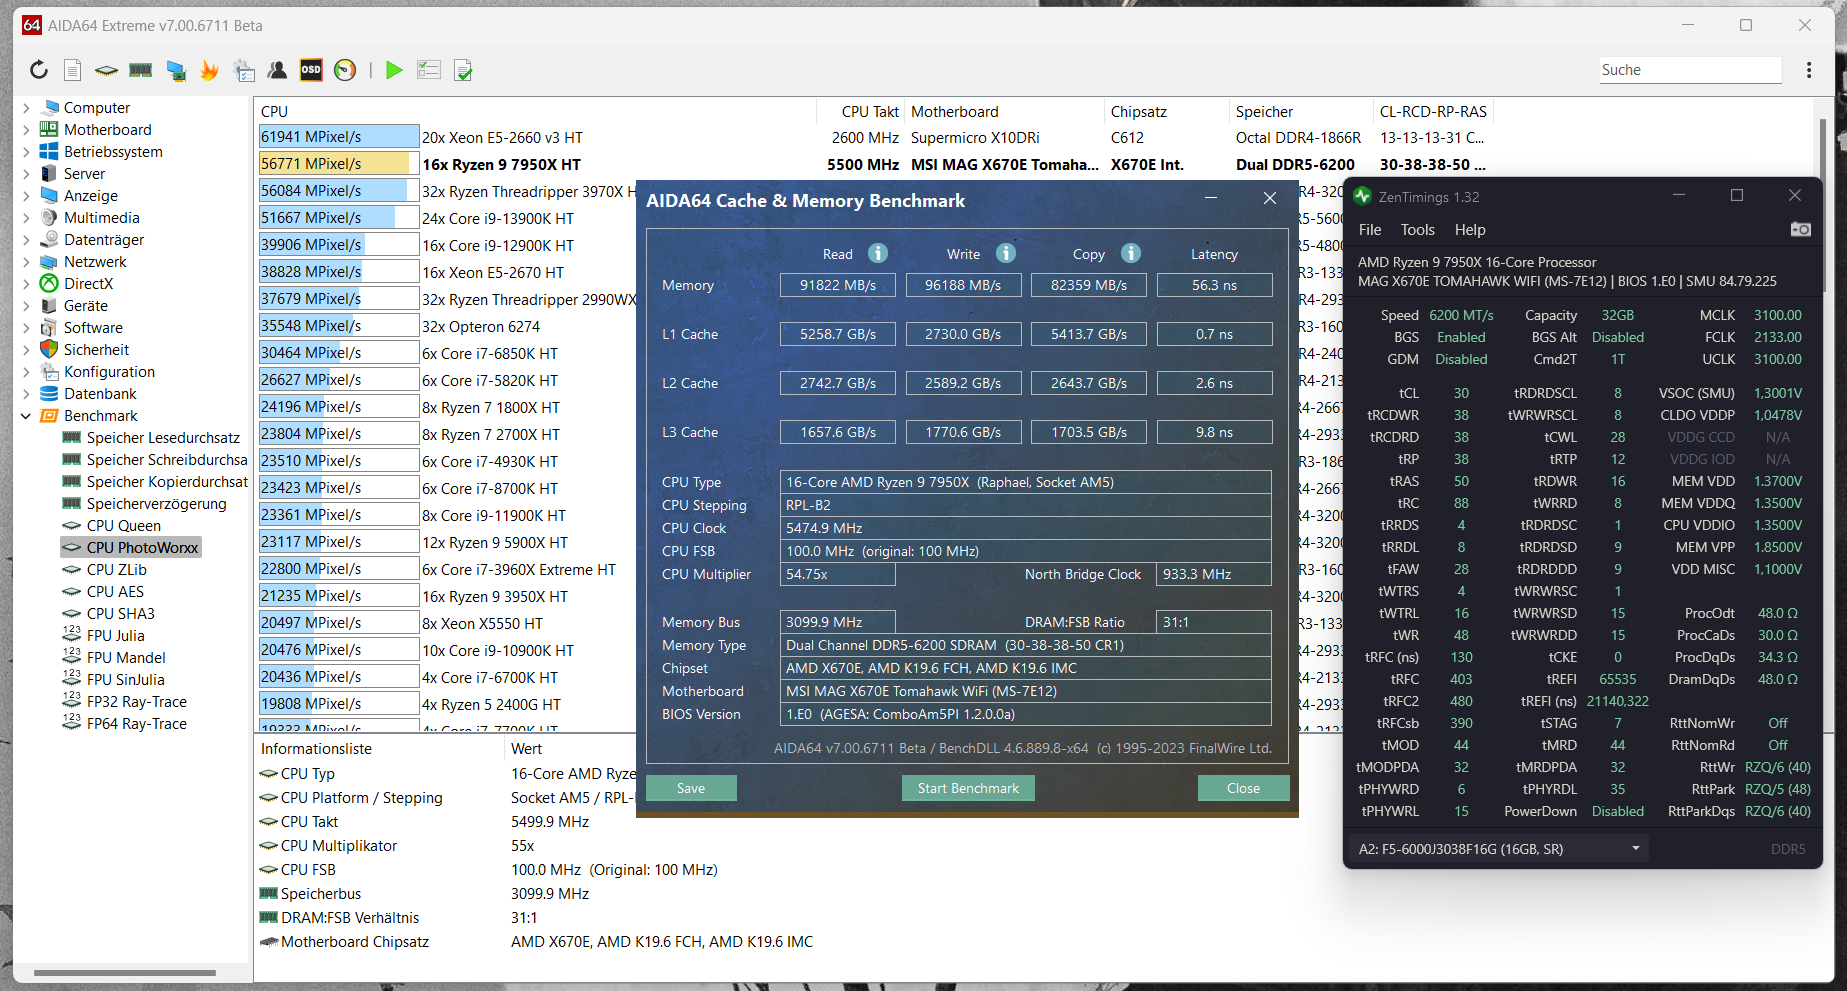
Task: Select DirectX Xbox icon in tree
Action: [49, 284]
